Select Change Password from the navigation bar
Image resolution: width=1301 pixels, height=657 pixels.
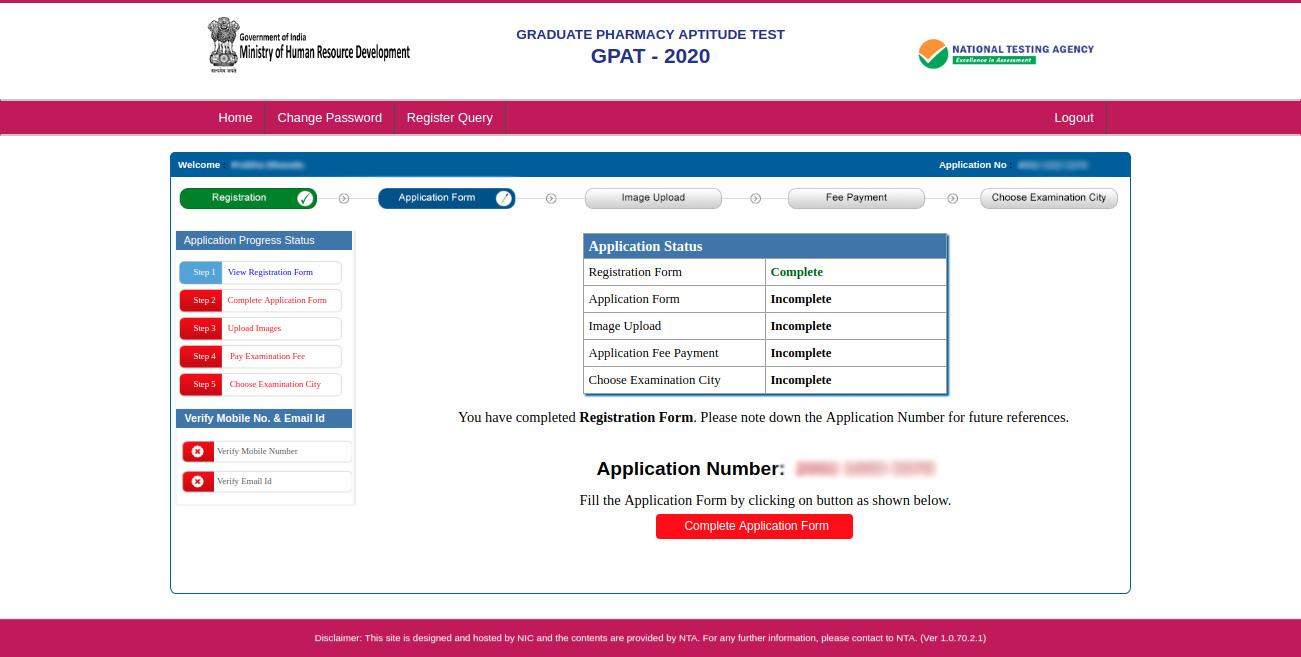[330, 117]
